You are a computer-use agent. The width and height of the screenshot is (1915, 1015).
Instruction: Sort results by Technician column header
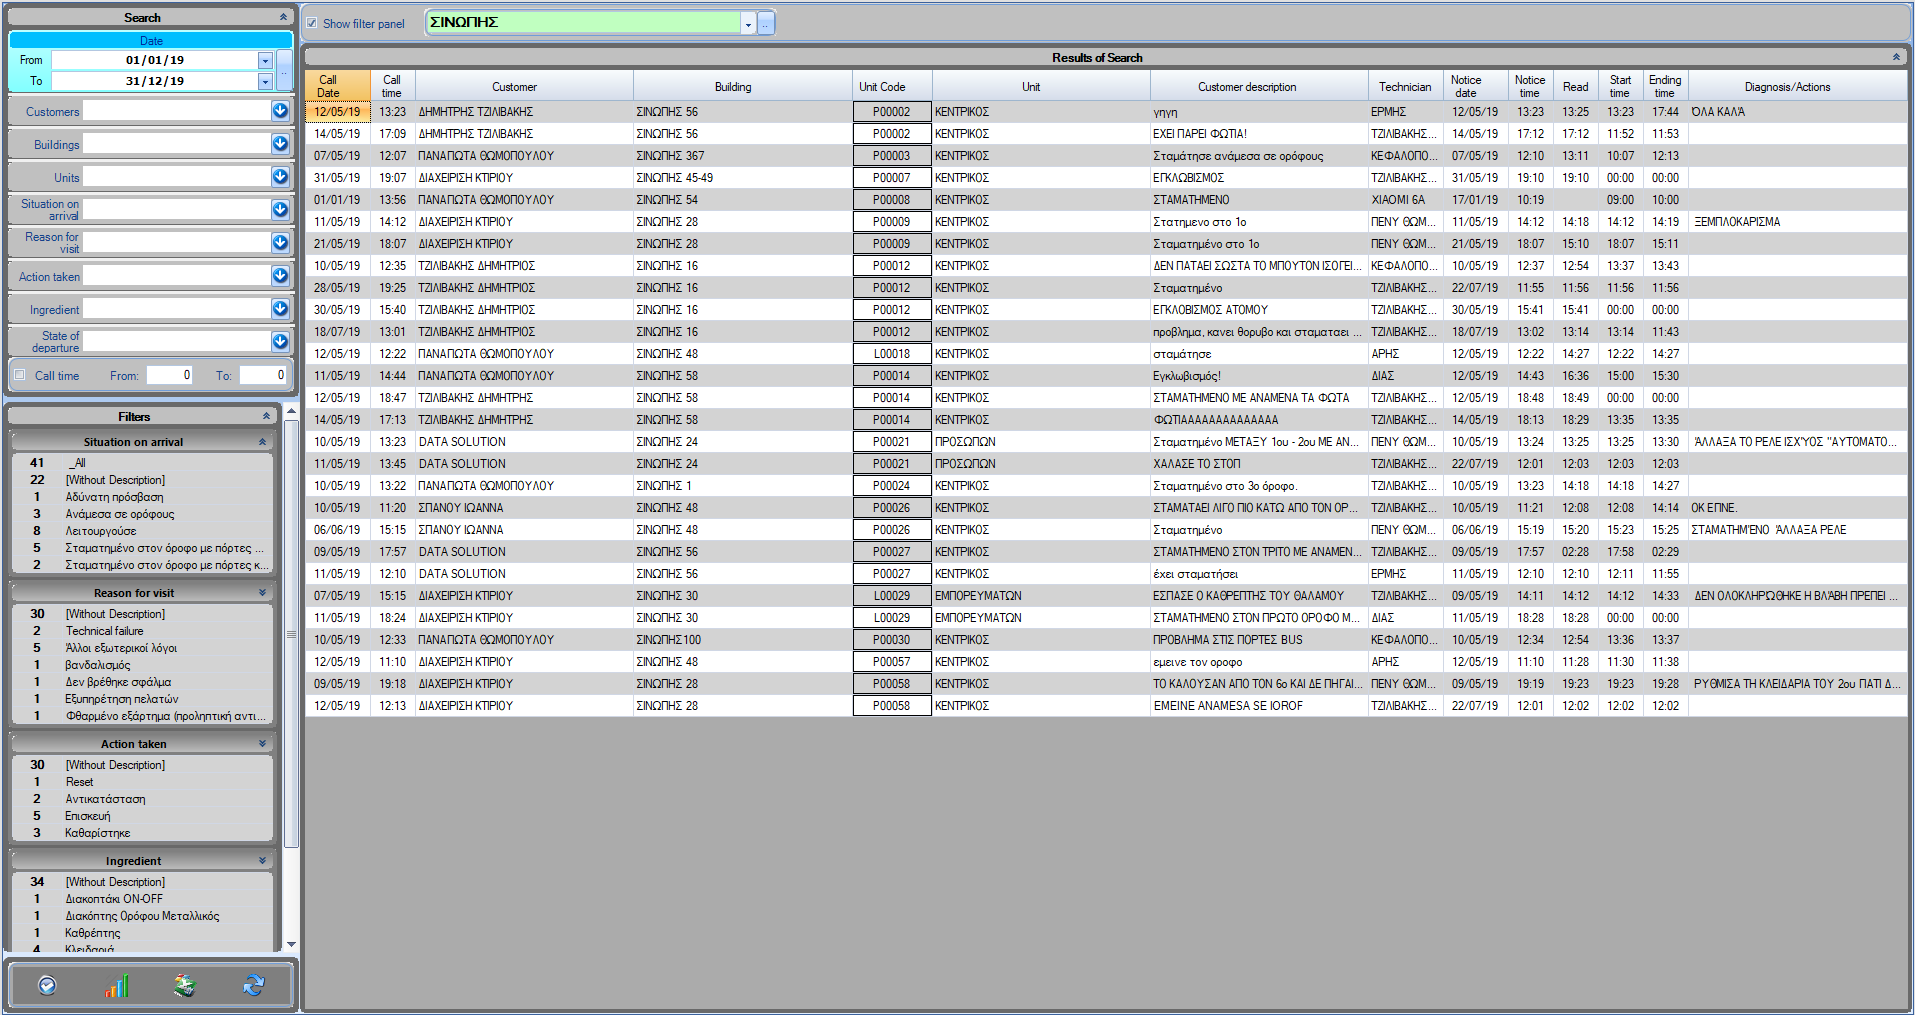[x=1405, y=87]
